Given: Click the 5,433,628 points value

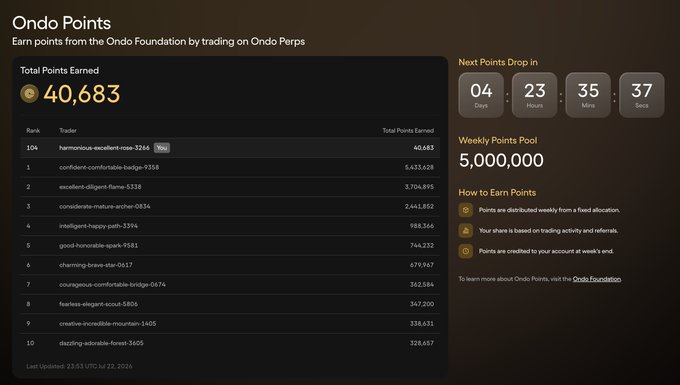Looking at the screenshot, I should point(419,167).
